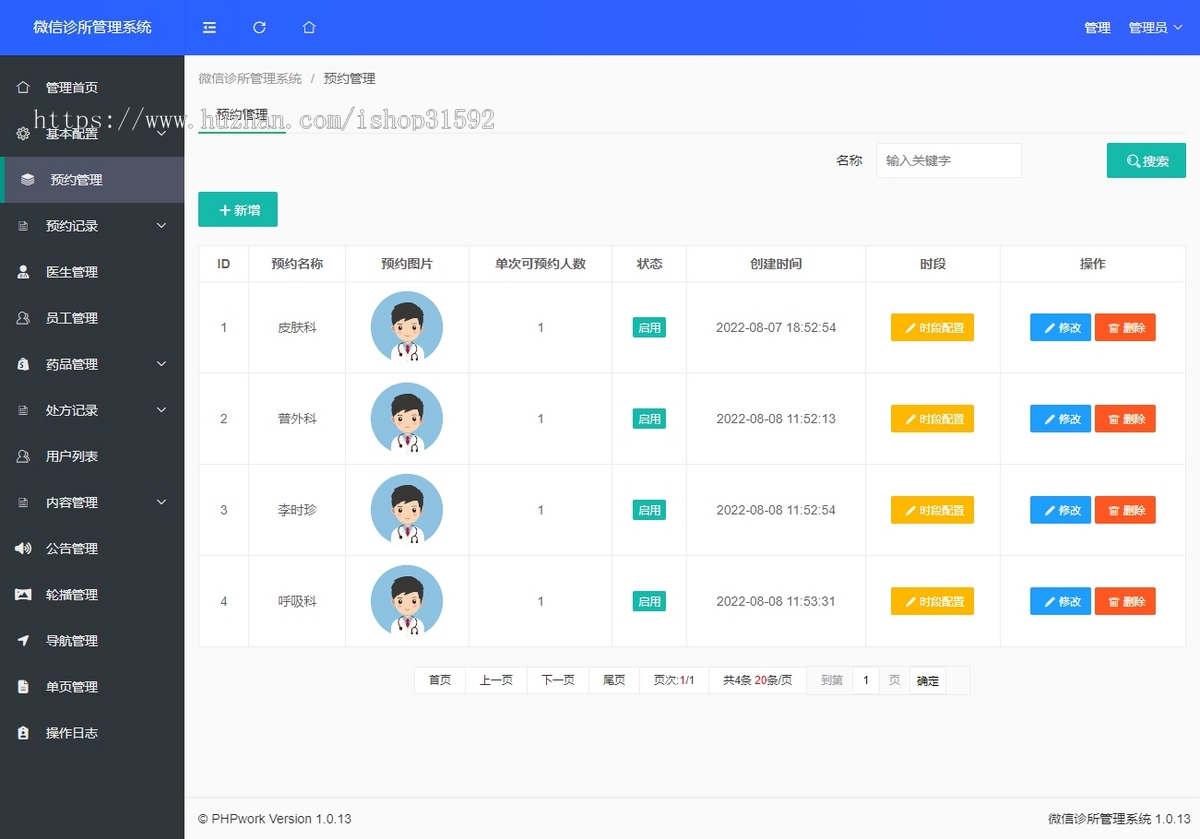Click 上一页 in pagination
This screenshot has width=1200, height=839.
(x=496, y=680)
